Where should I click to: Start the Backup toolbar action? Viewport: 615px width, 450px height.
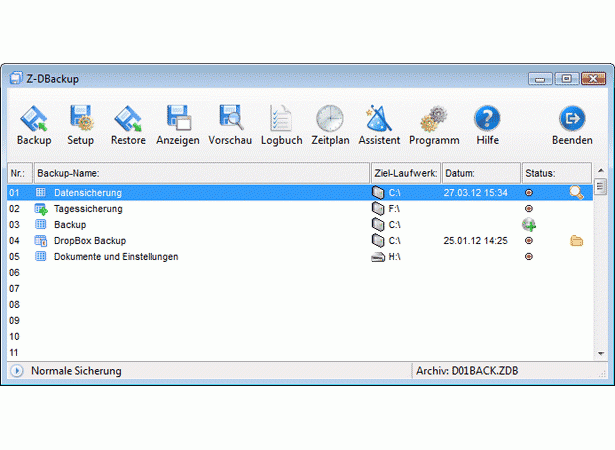[x=34, y=125]
